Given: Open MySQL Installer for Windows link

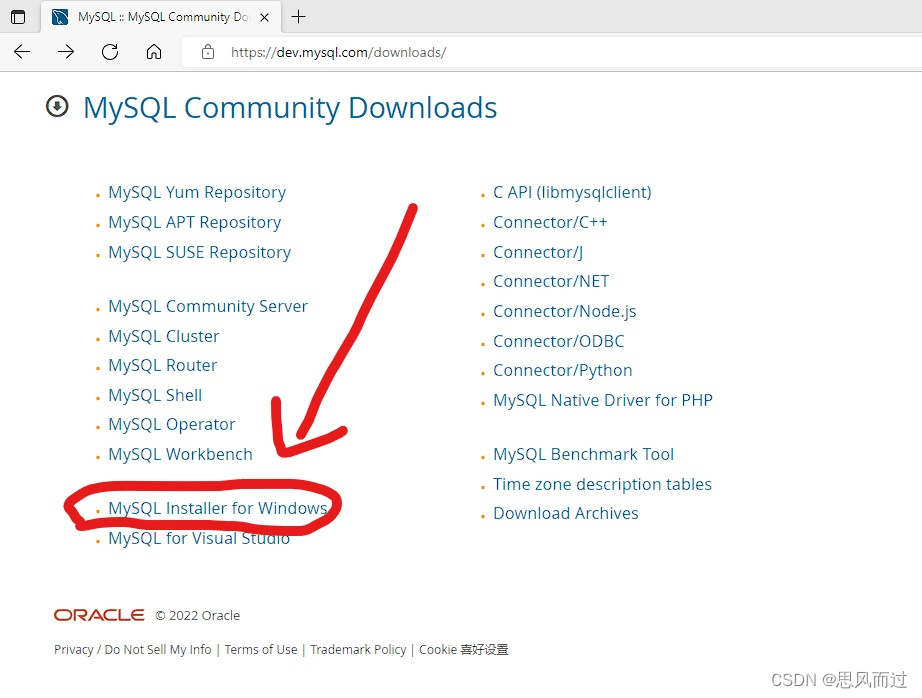Looking at the screenshot, I should pyautogui.click(x=218, y=508).
